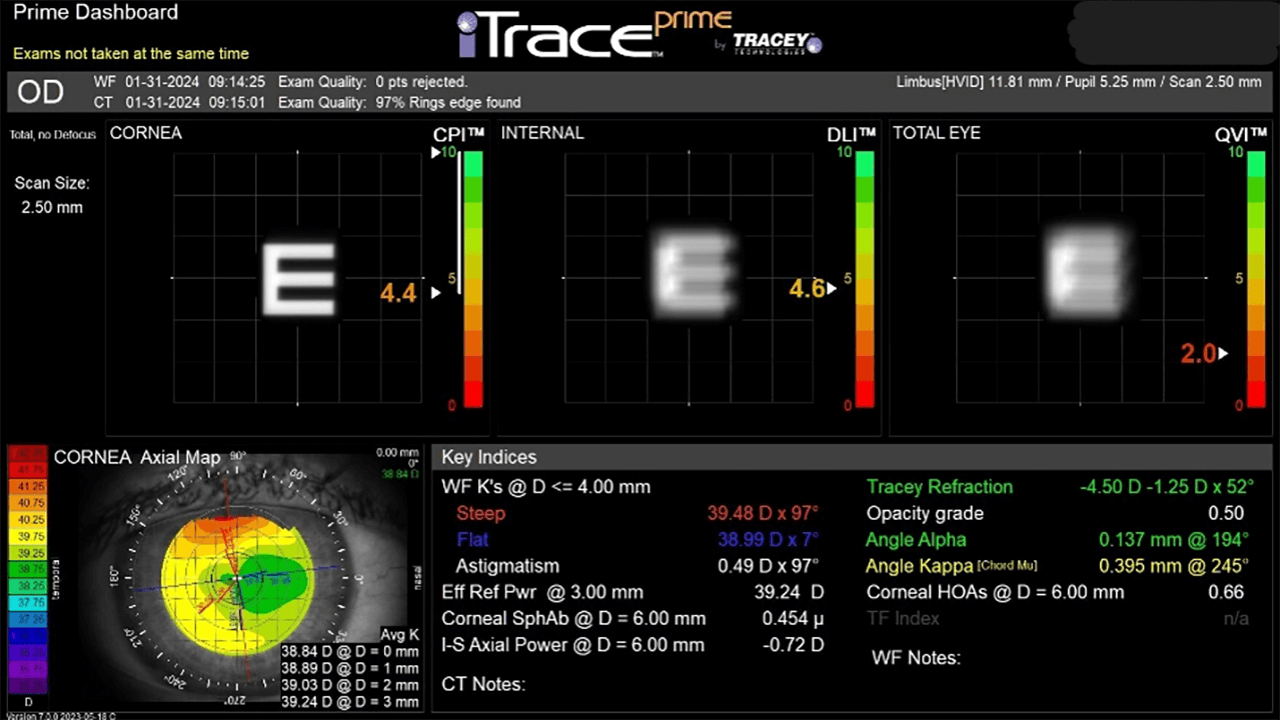Image resolution: width=1280 pixels, height=720 pixels.
Task: Select the 41.25 orange legend swatch
Action: pos(27,485)
